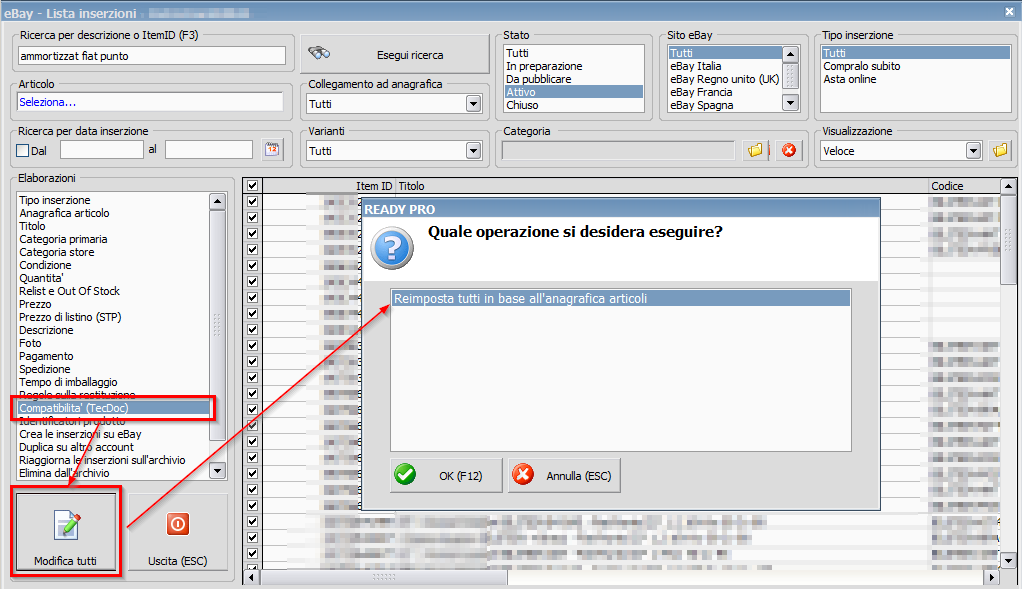Click the binoculars icon on Esegui ricerca

[x=319, y=53]
